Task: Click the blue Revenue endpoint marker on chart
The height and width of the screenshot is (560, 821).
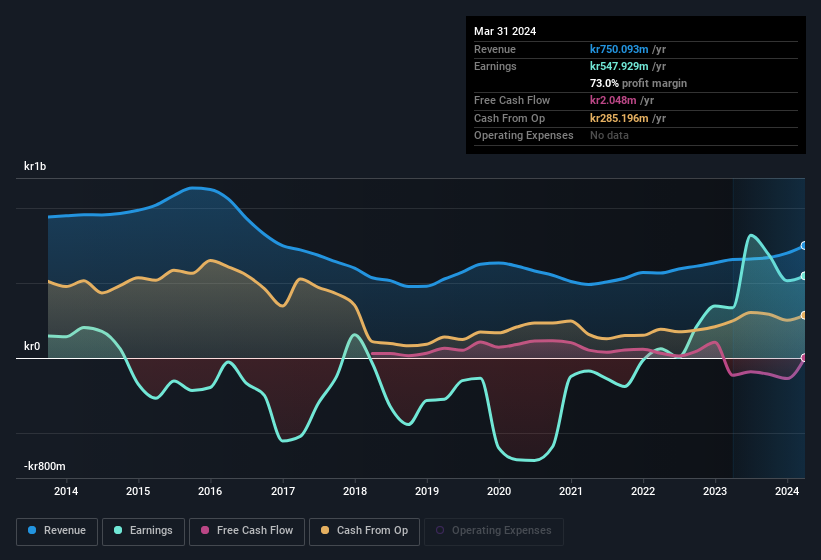Action: pyautogui.click(x=804, y=245)
